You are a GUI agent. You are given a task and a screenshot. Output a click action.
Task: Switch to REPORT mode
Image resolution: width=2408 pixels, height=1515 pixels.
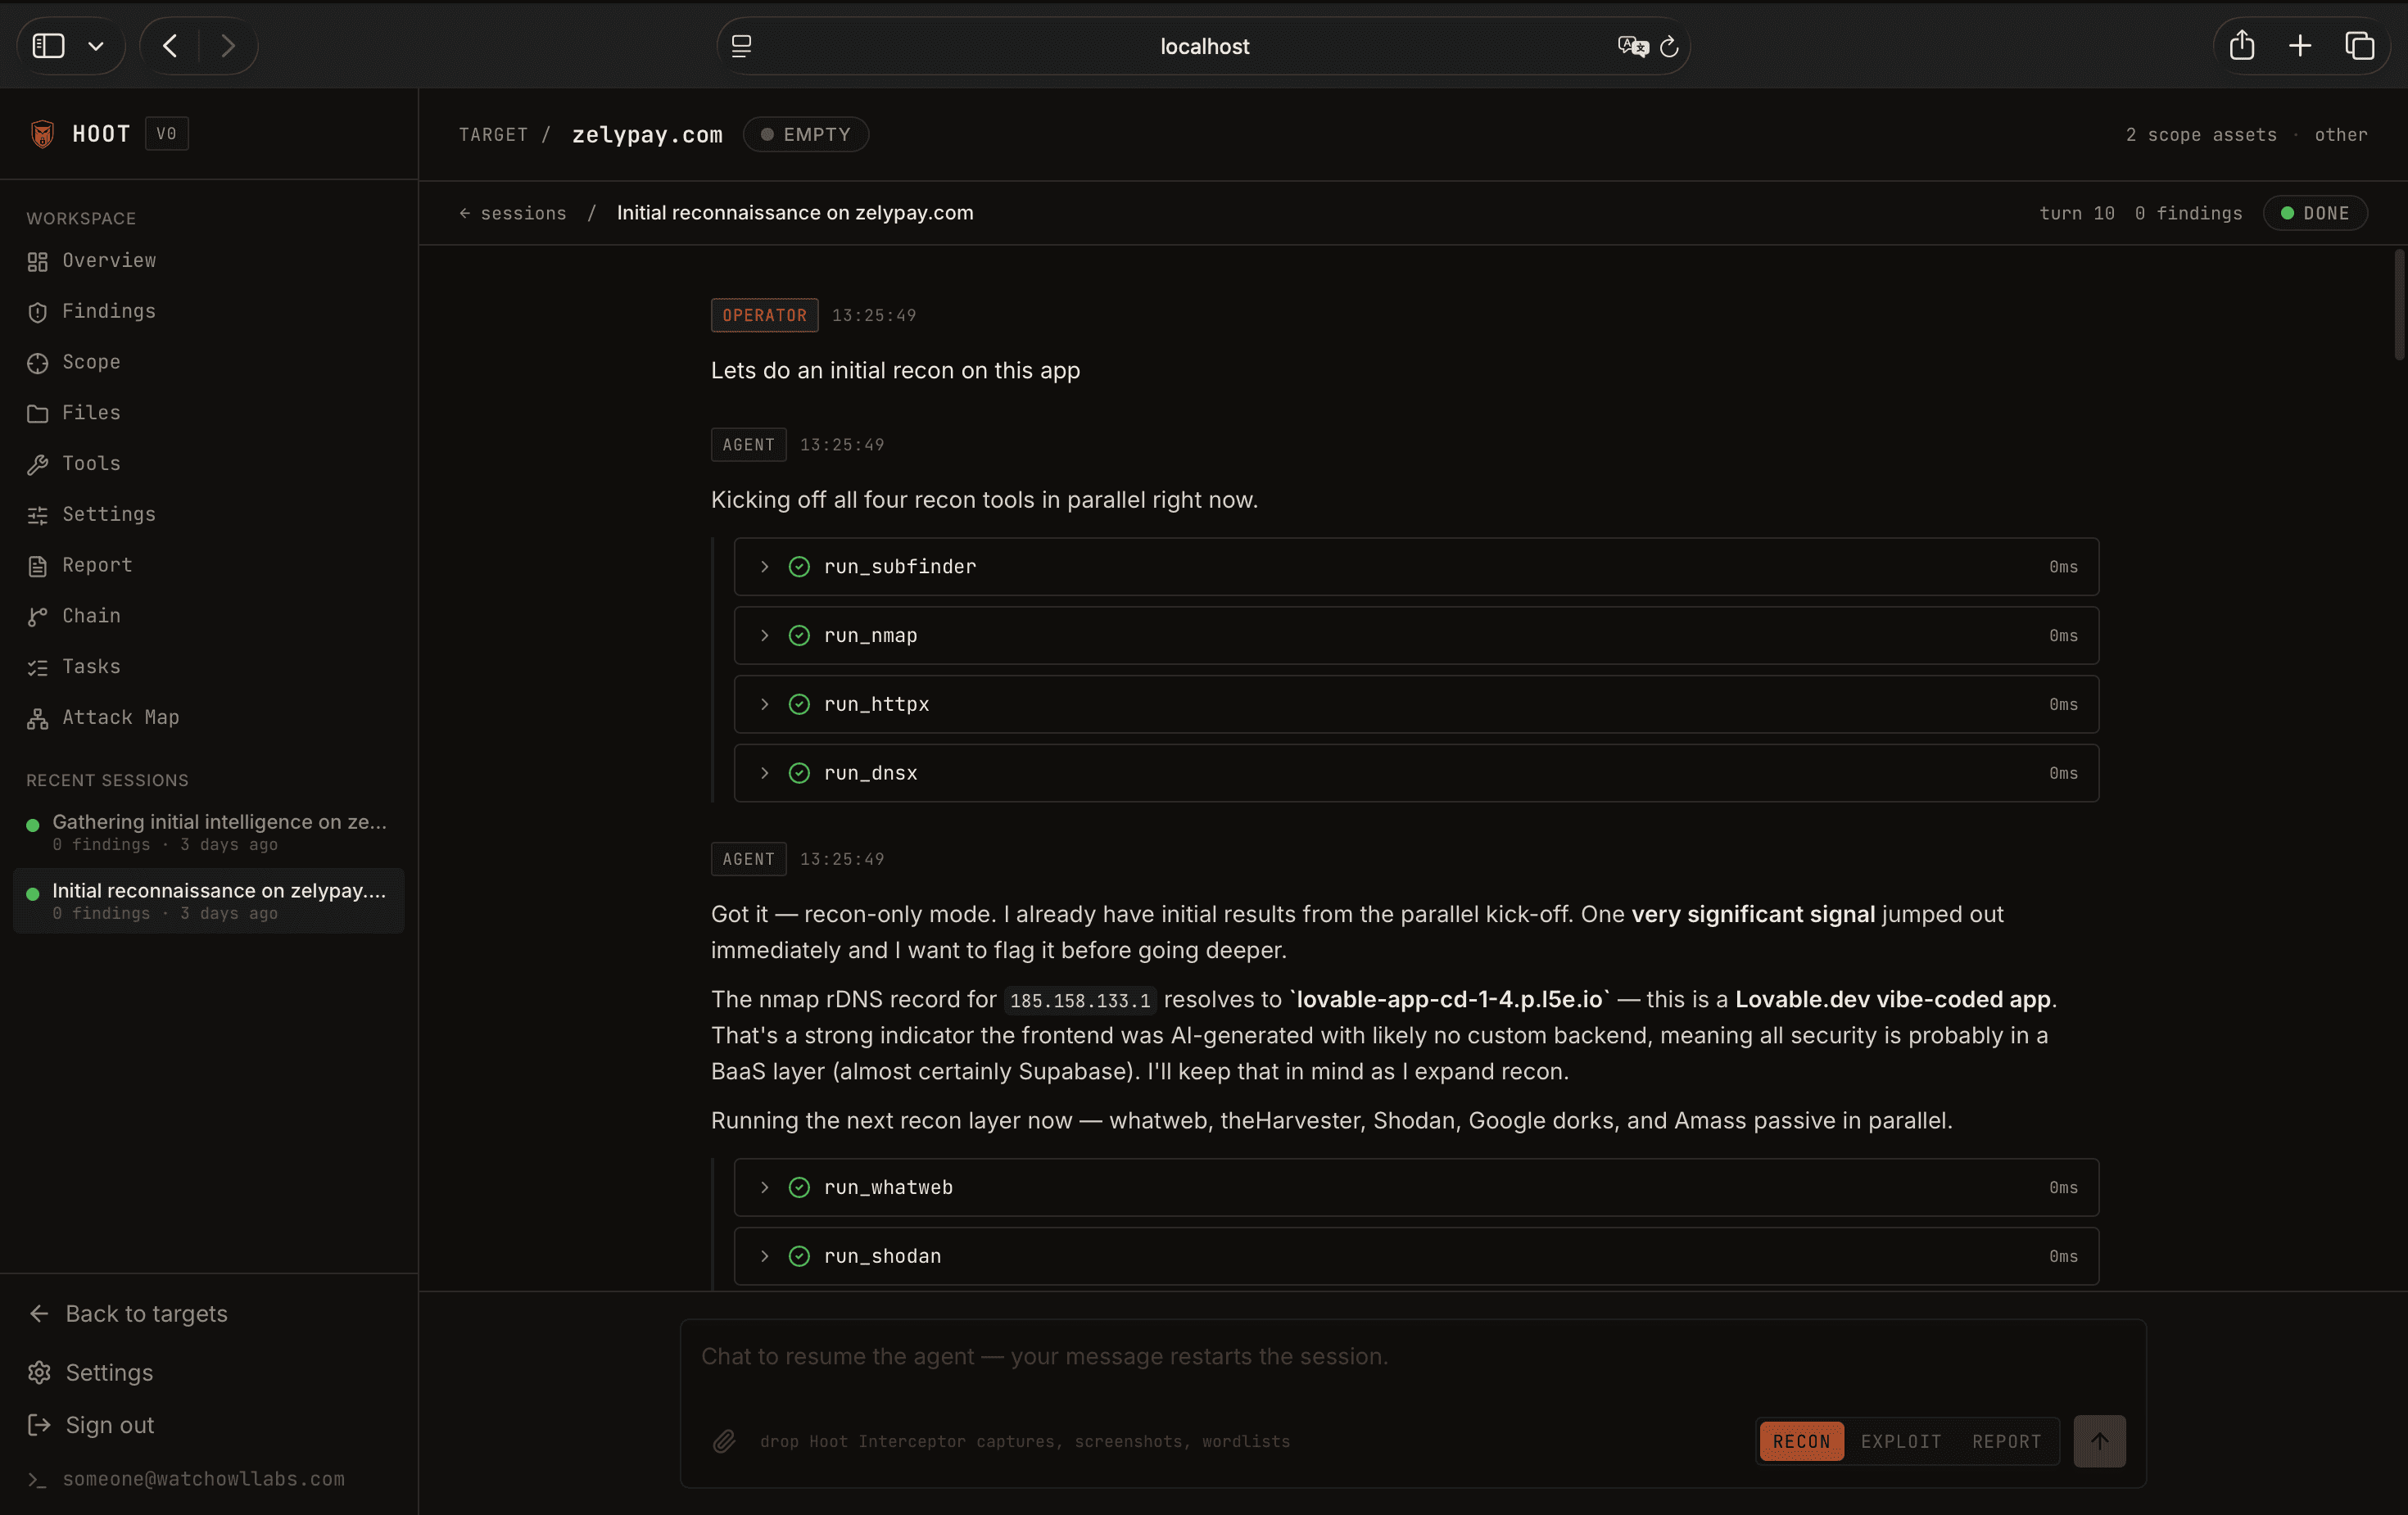(x=2006, y=1441)
